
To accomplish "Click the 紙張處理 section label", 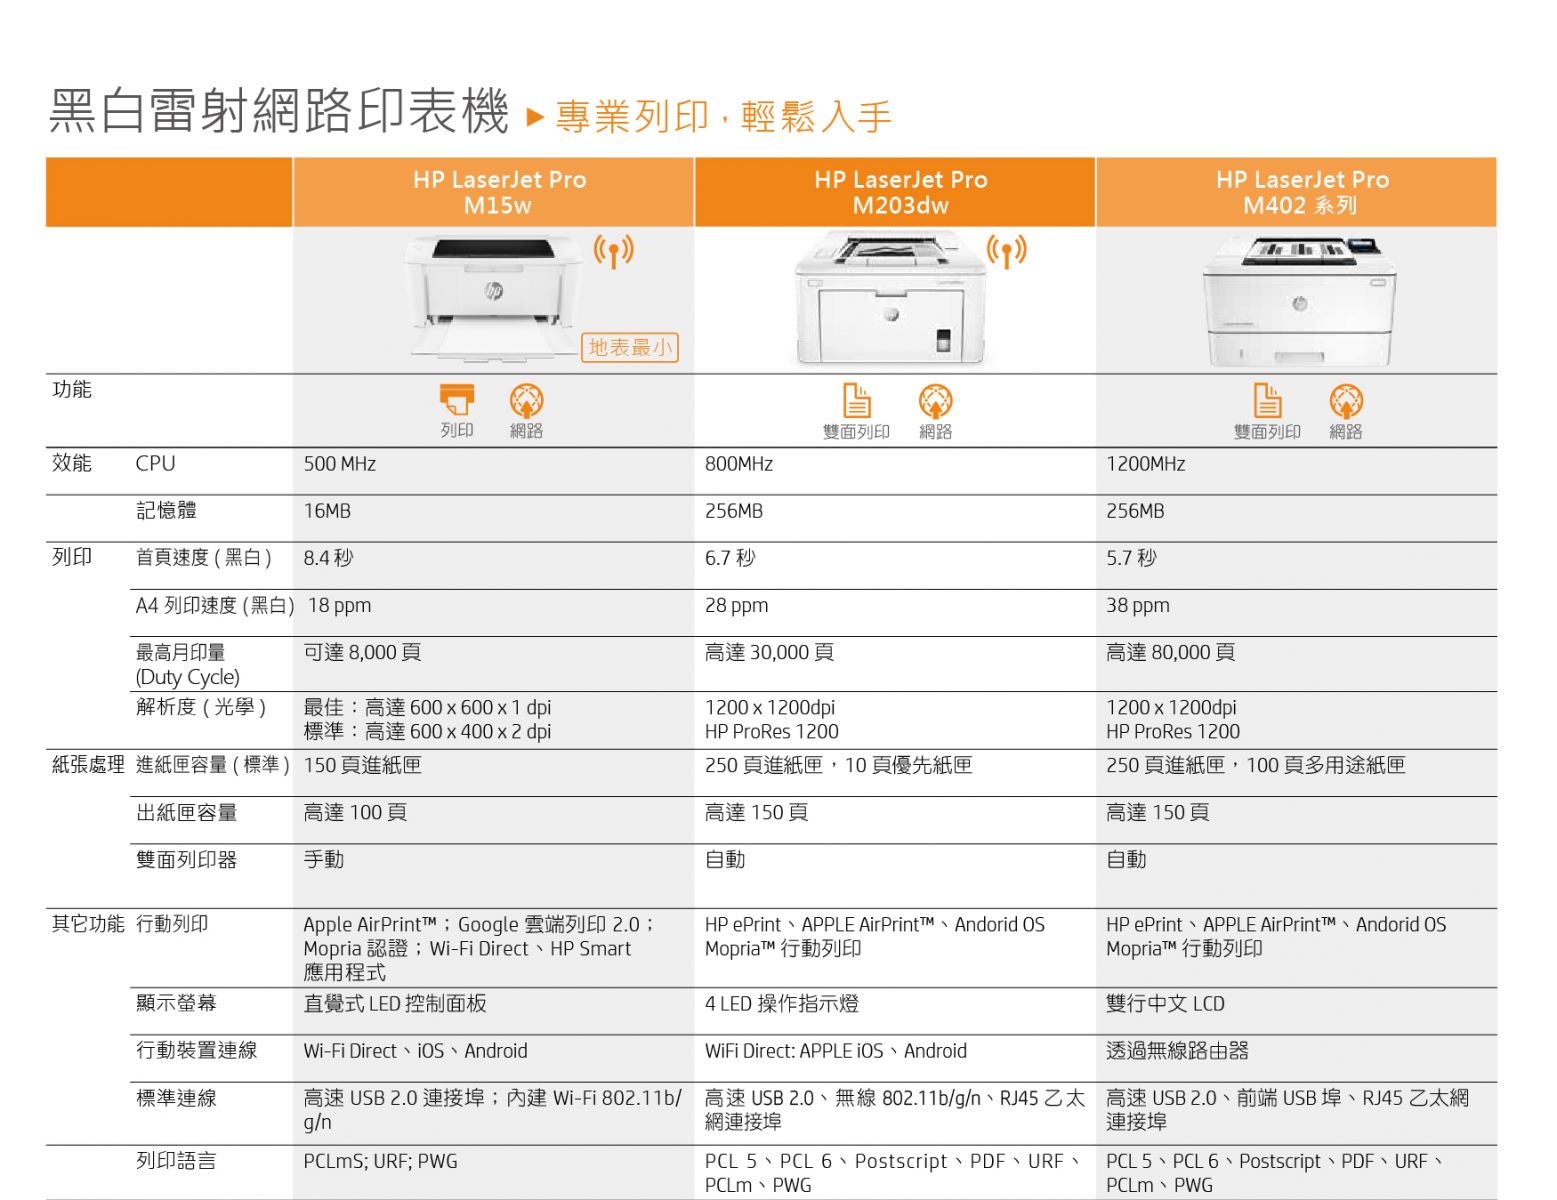I will tap(88, 764).
